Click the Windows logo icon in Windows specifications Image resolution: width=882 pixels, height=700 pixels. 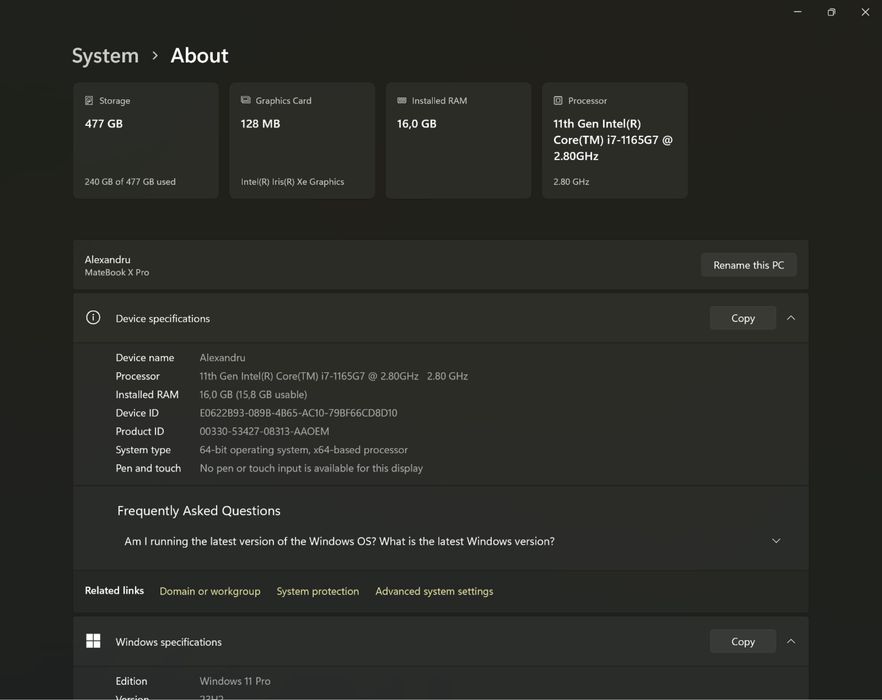pos(93,642)
